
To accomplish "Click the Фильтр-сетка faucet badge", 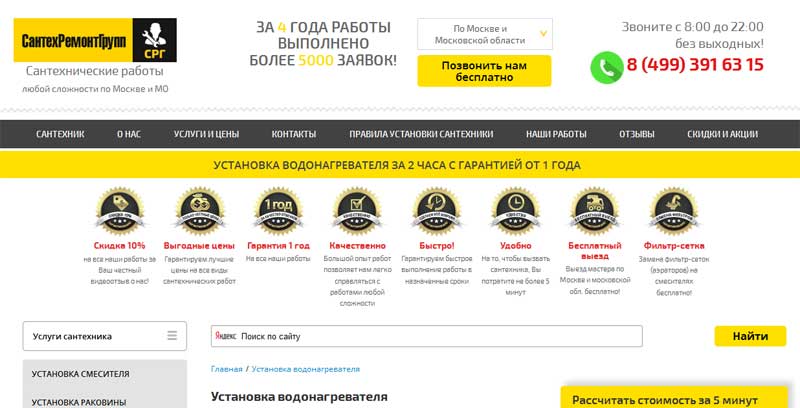I will tap(673, 211).
